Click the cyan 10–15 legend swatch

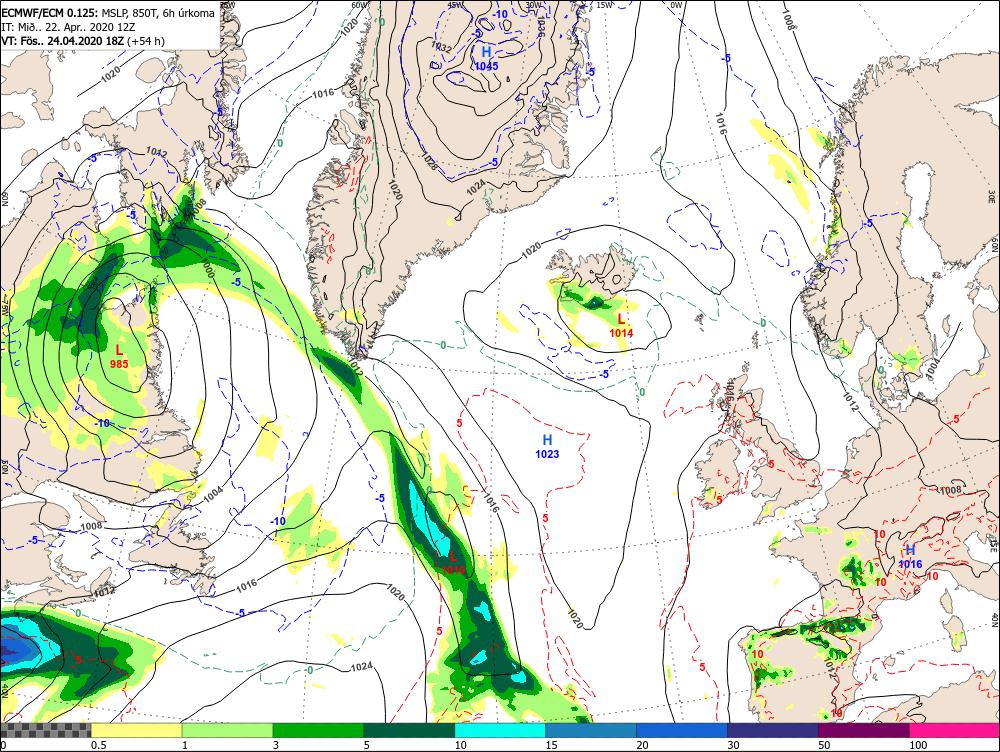click(x=500, y=730)
